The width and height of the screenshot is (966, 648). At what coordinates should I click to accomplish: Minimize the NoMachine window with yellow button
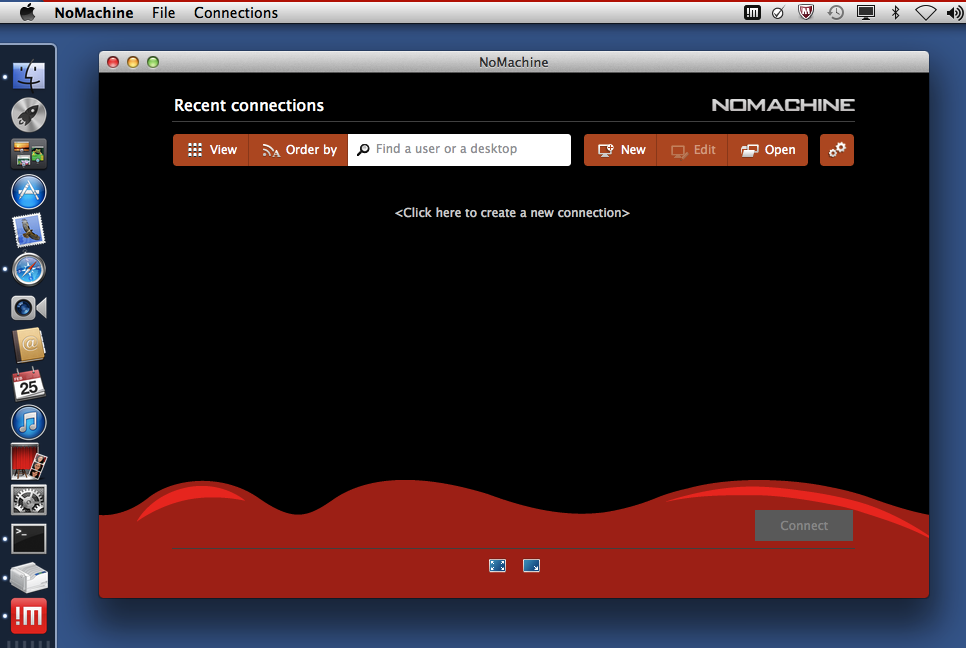(x=133, y=62)
